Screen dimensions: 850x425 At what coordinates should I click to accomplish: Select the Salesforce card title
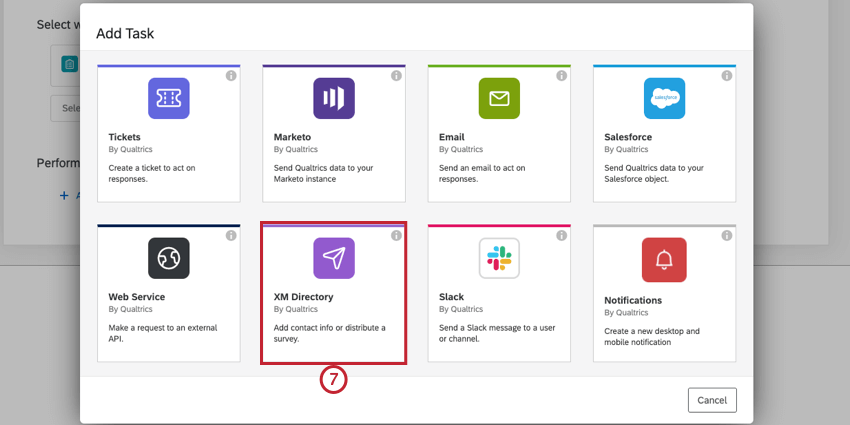click(628, 137)
